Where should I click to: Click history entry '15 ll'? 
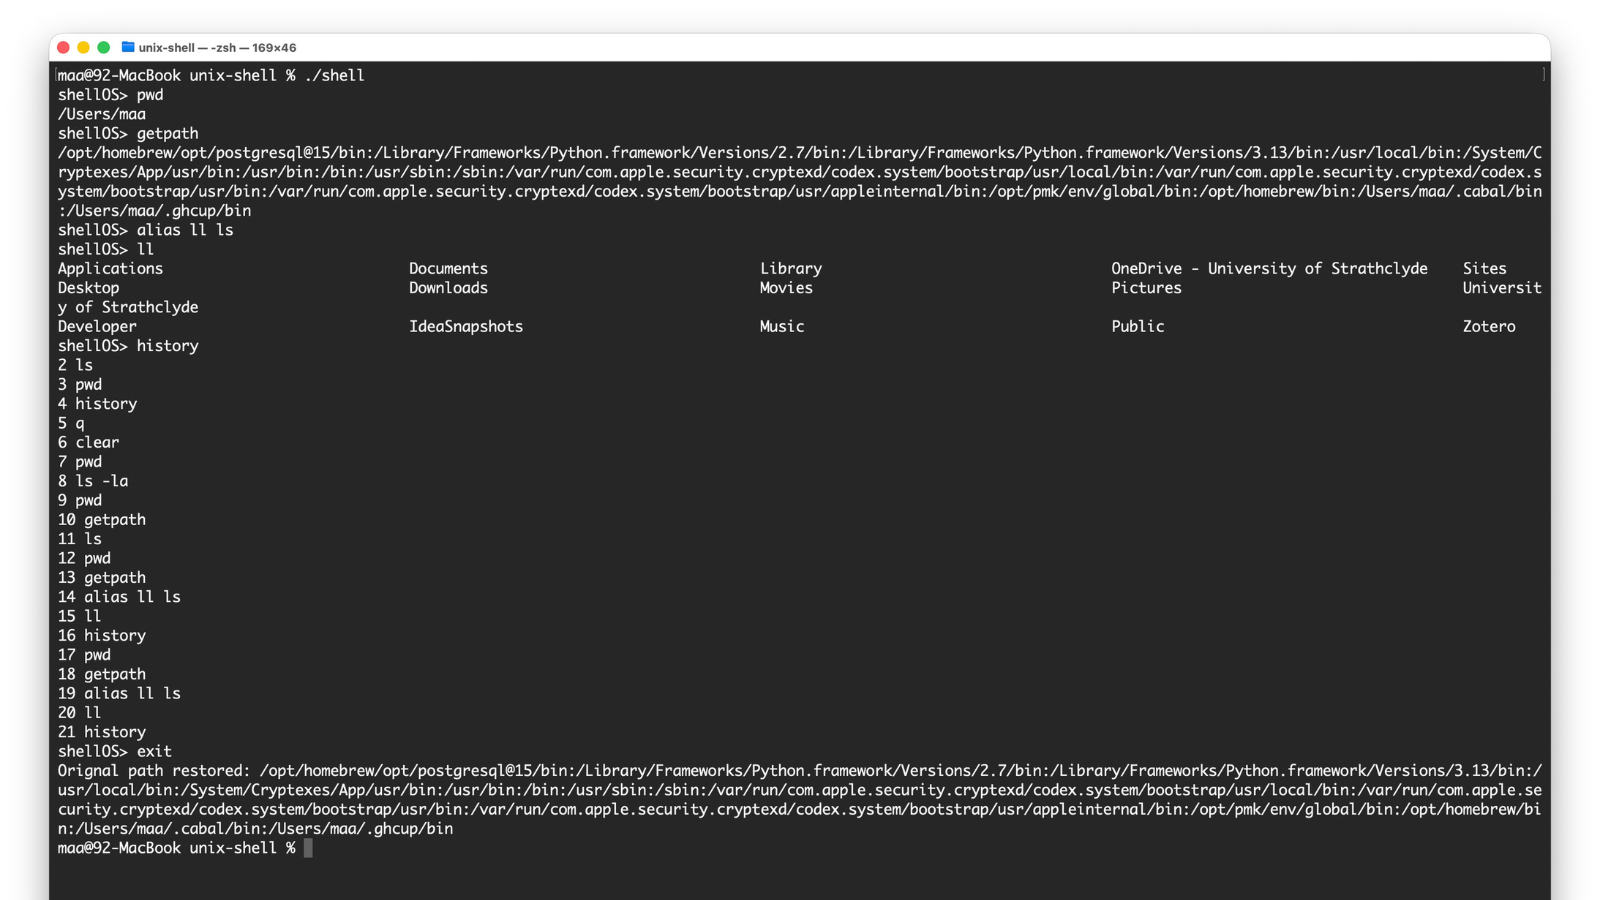[x=80, y=616]
